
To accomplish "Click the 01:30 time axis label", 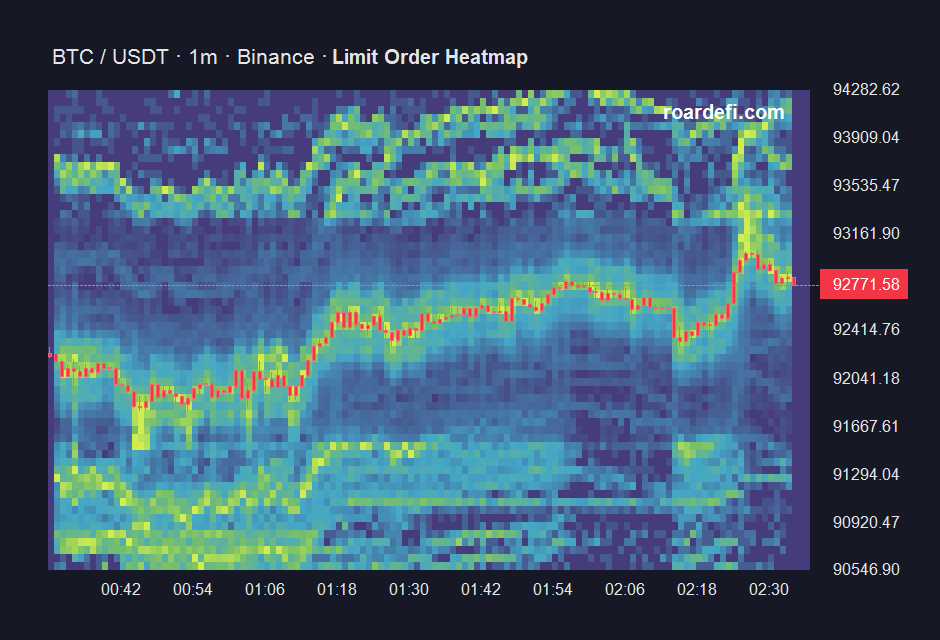I will click(x=409, y=590).
